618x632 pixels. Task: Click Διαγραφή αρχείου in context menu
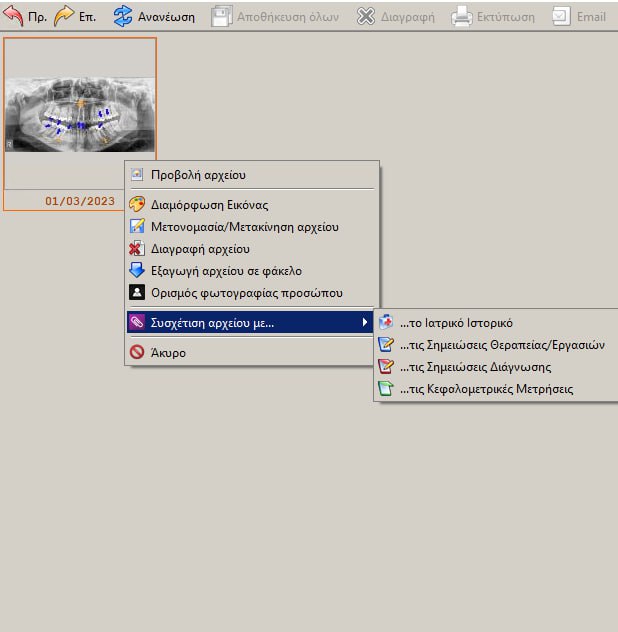click(200, 249)
